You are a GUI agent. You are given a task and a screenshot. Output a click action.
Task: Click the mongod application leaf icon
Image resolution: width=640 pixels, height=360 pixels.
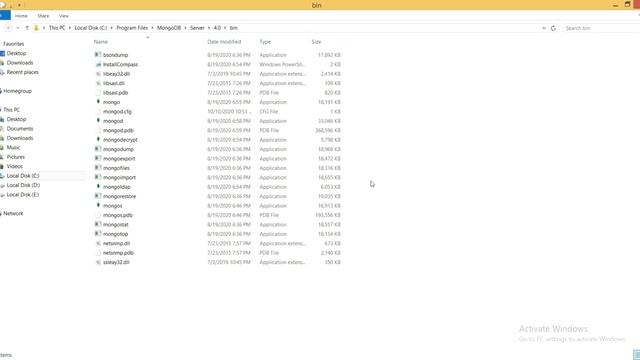pos(98,120)
